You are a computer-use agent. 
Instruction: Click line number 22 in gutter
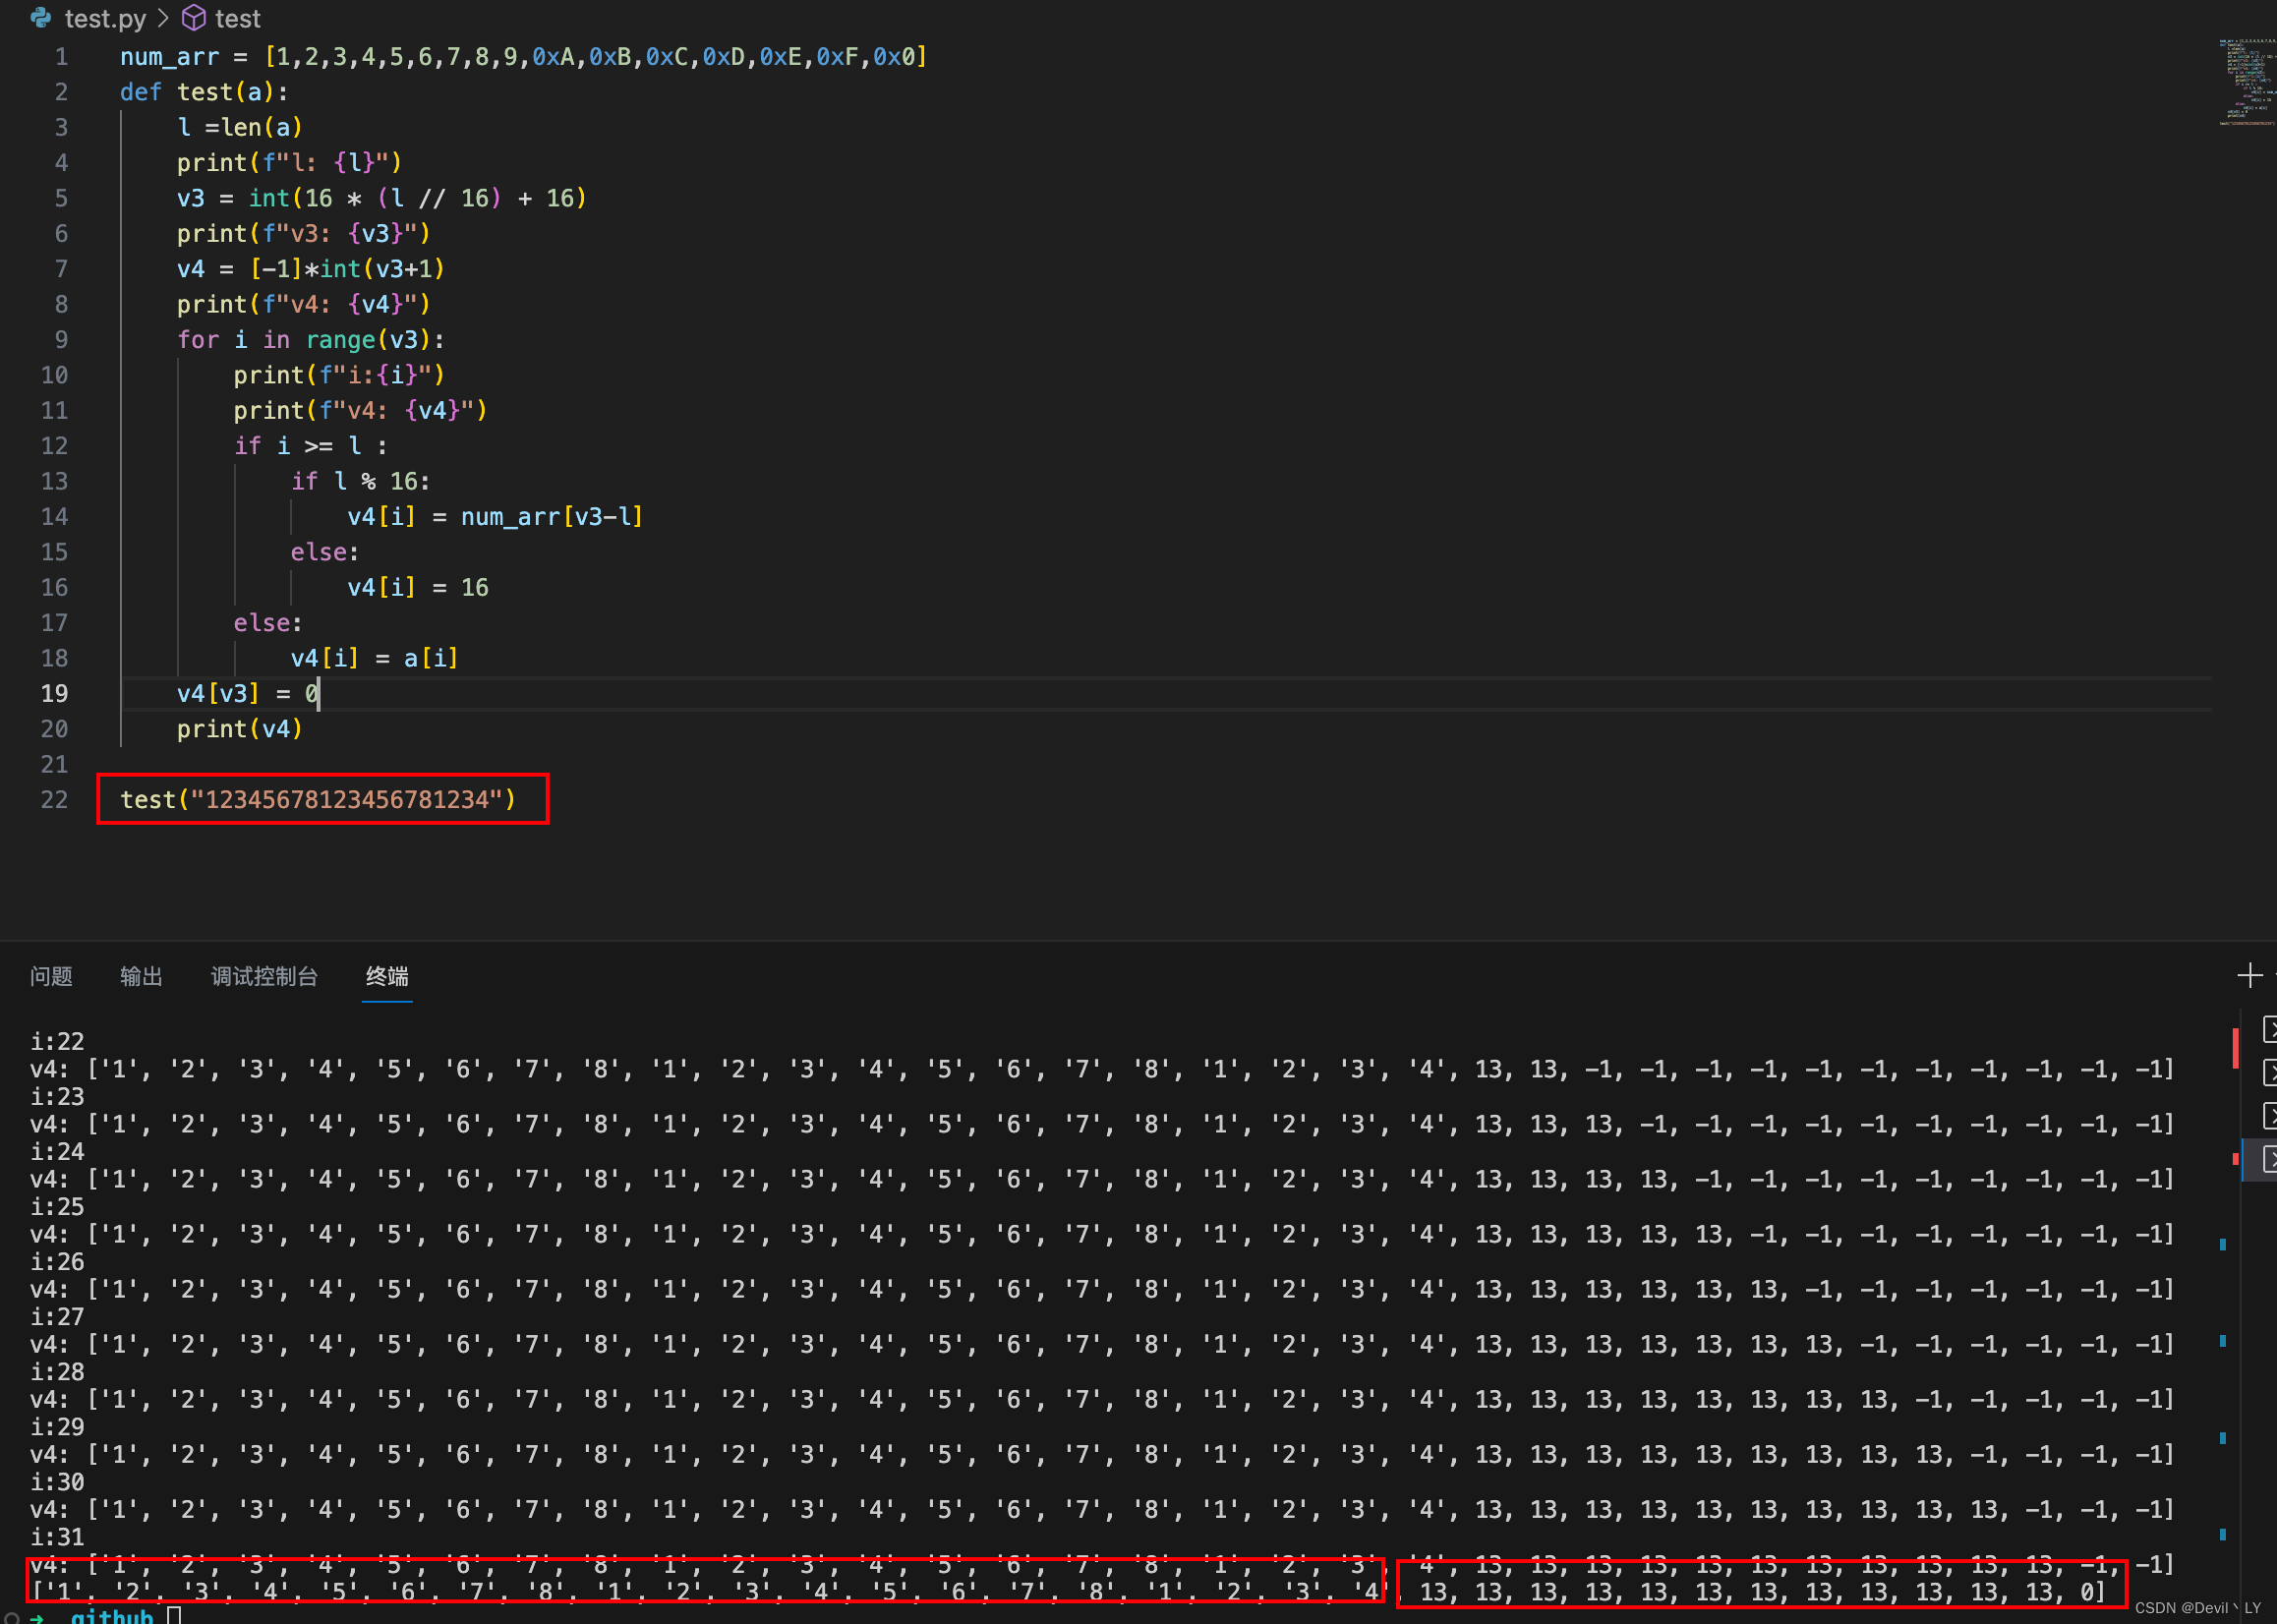54,800
